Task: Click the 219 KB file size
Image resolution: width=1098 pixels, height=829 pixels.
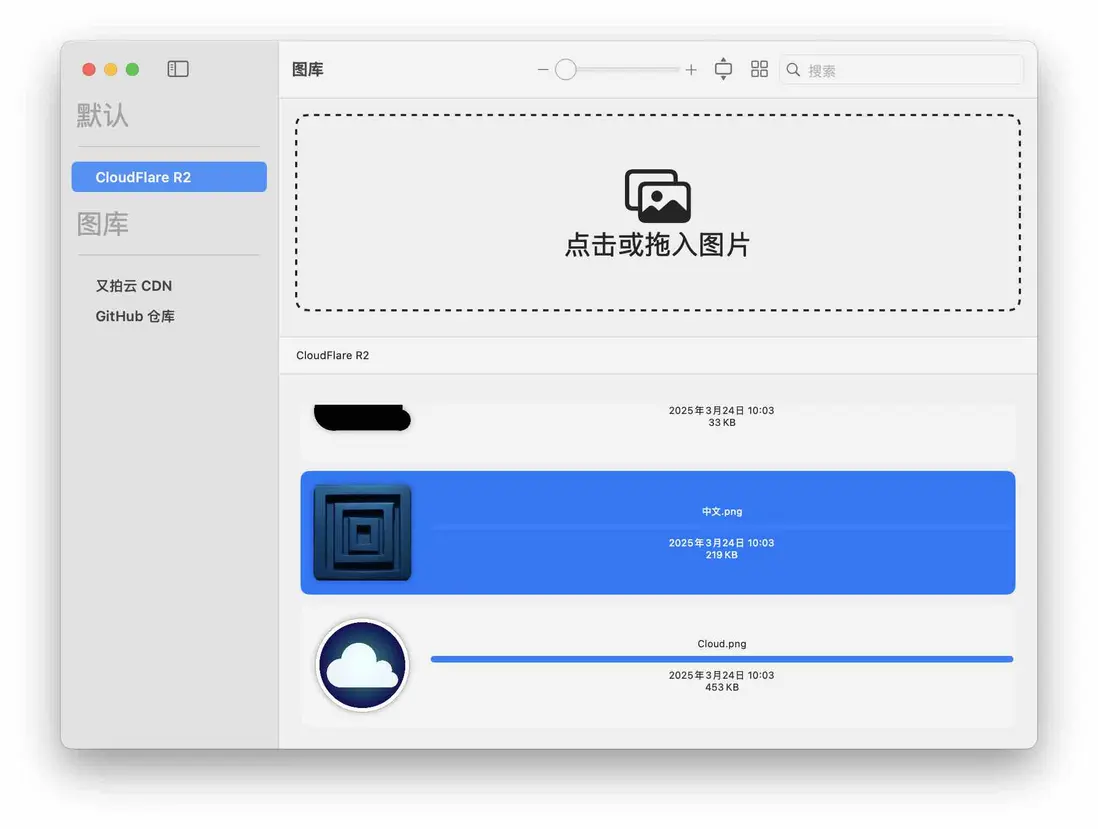Action: click(721, 555)
